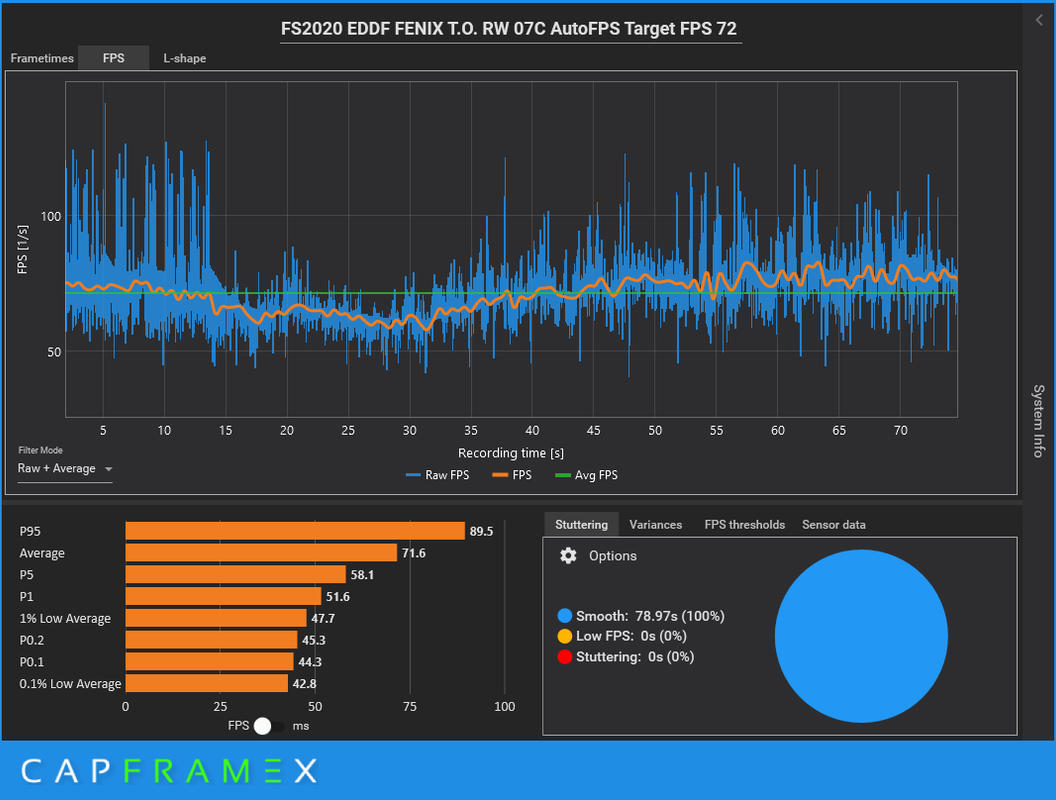1056x800 pixels.
Task: Show the Sensor data tab
Action: [834, 525]
